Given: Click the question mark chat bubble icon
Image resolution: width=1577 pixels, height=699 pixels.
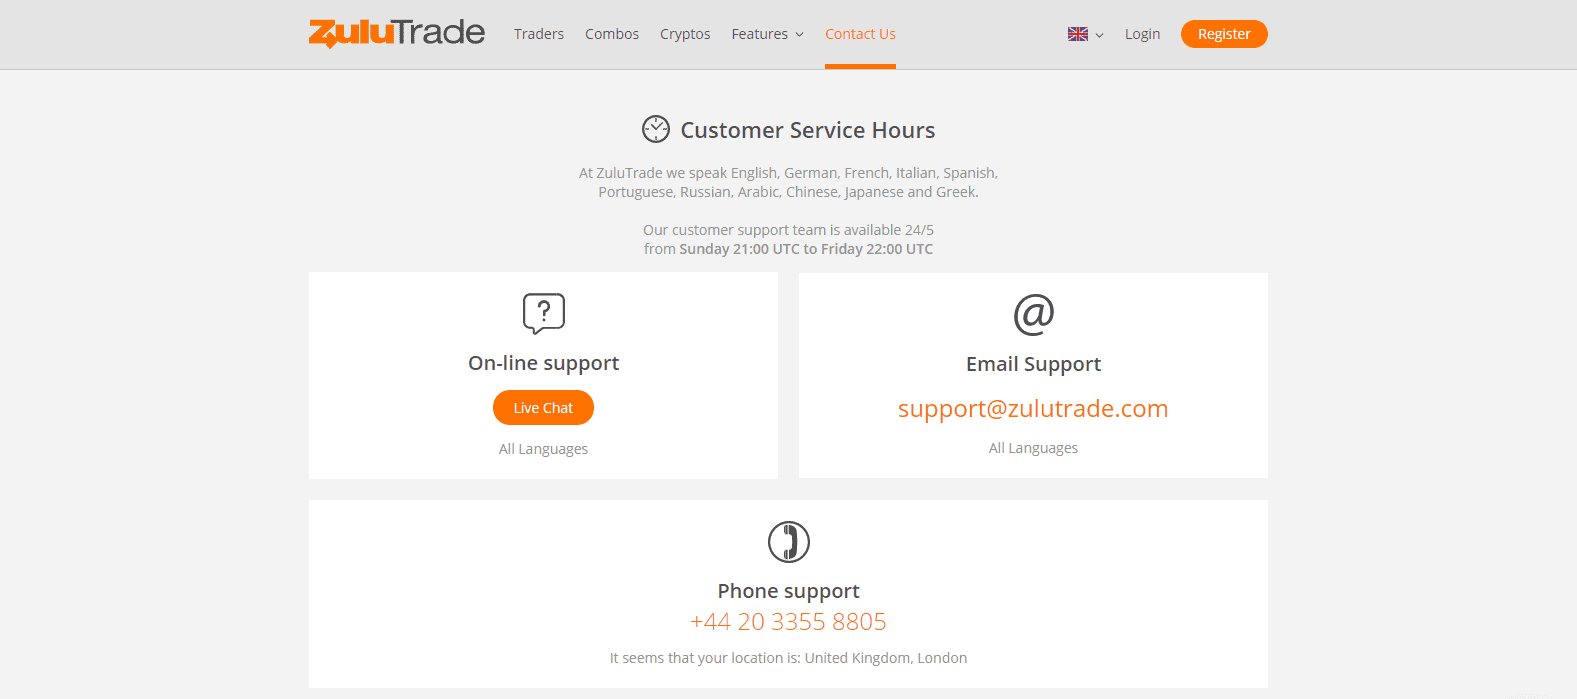Looking at the screenshot, I should point(544,314).
